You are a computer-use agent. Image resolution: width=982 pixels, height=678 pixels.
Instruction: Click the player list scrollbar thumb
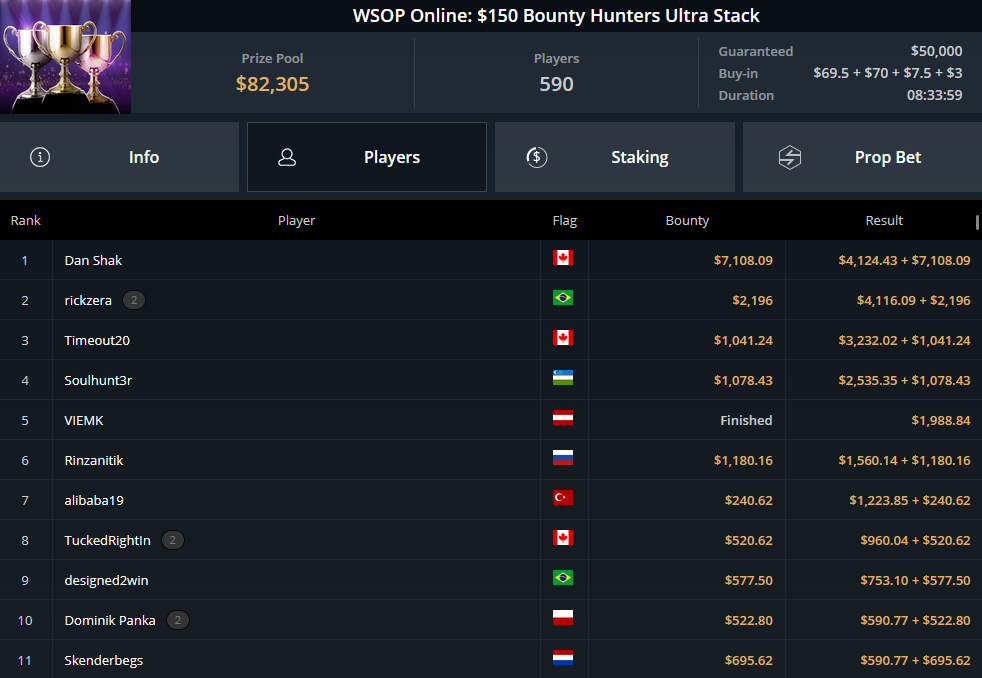[977, 222]
